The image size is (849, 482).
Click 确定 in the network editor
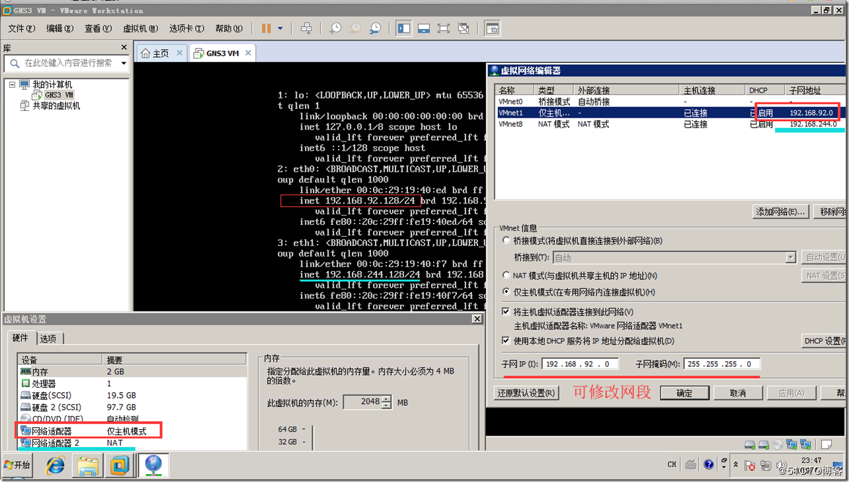684,393
